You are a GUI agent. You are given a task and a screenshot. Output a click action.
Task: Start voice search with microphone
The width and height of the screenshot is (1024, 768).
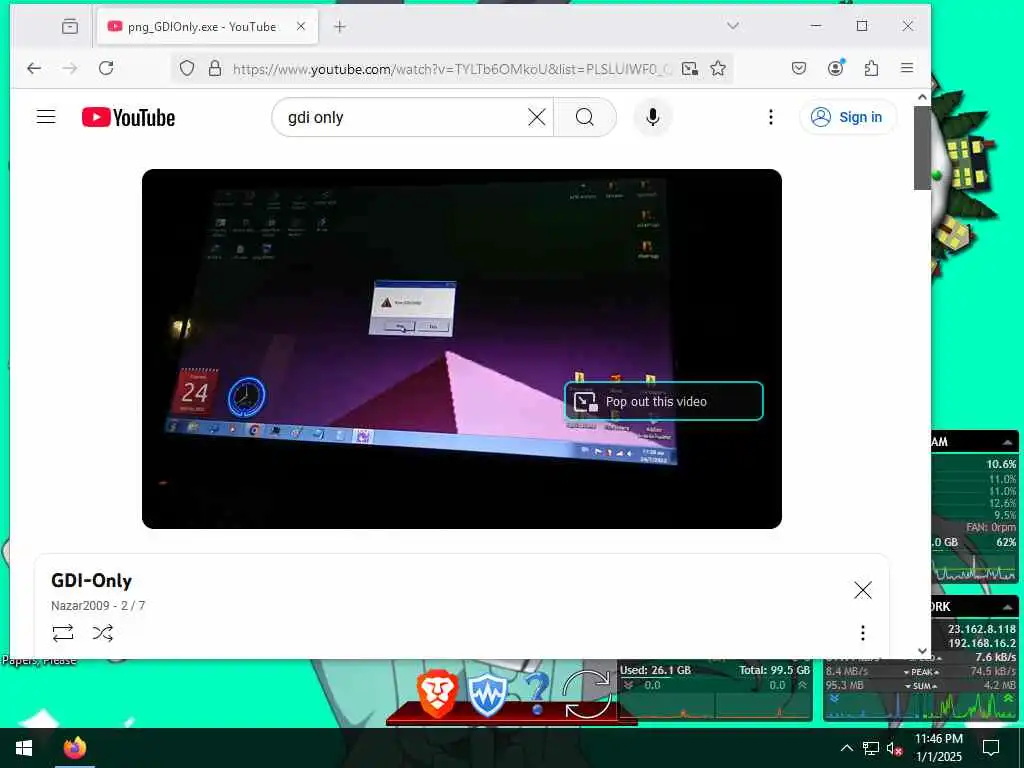[x=652, y=118]
